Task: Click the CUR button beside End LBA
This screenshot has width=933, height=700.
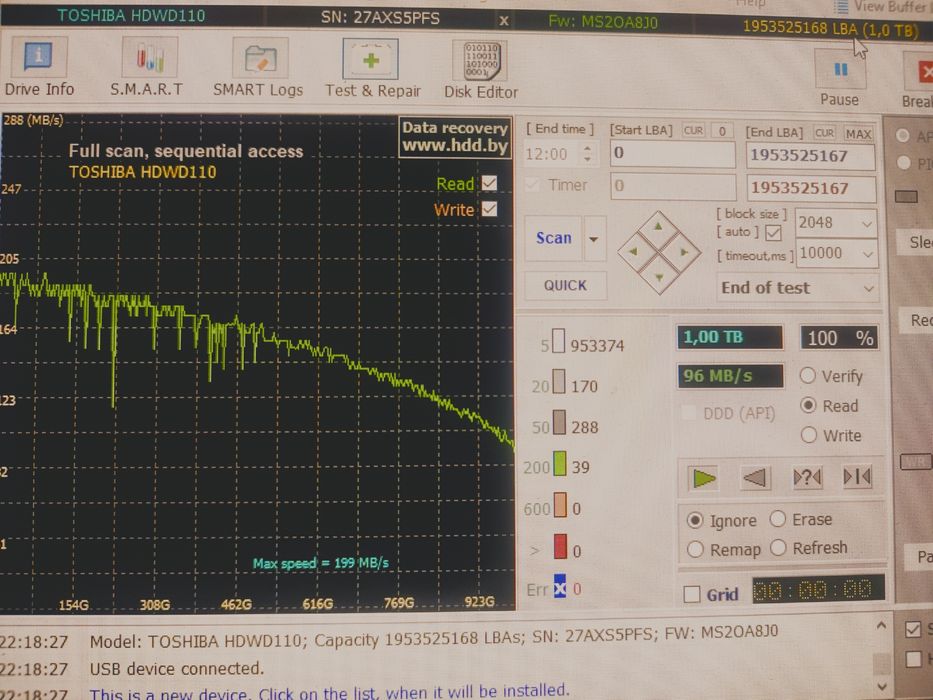Action: [x=824, y=133]
